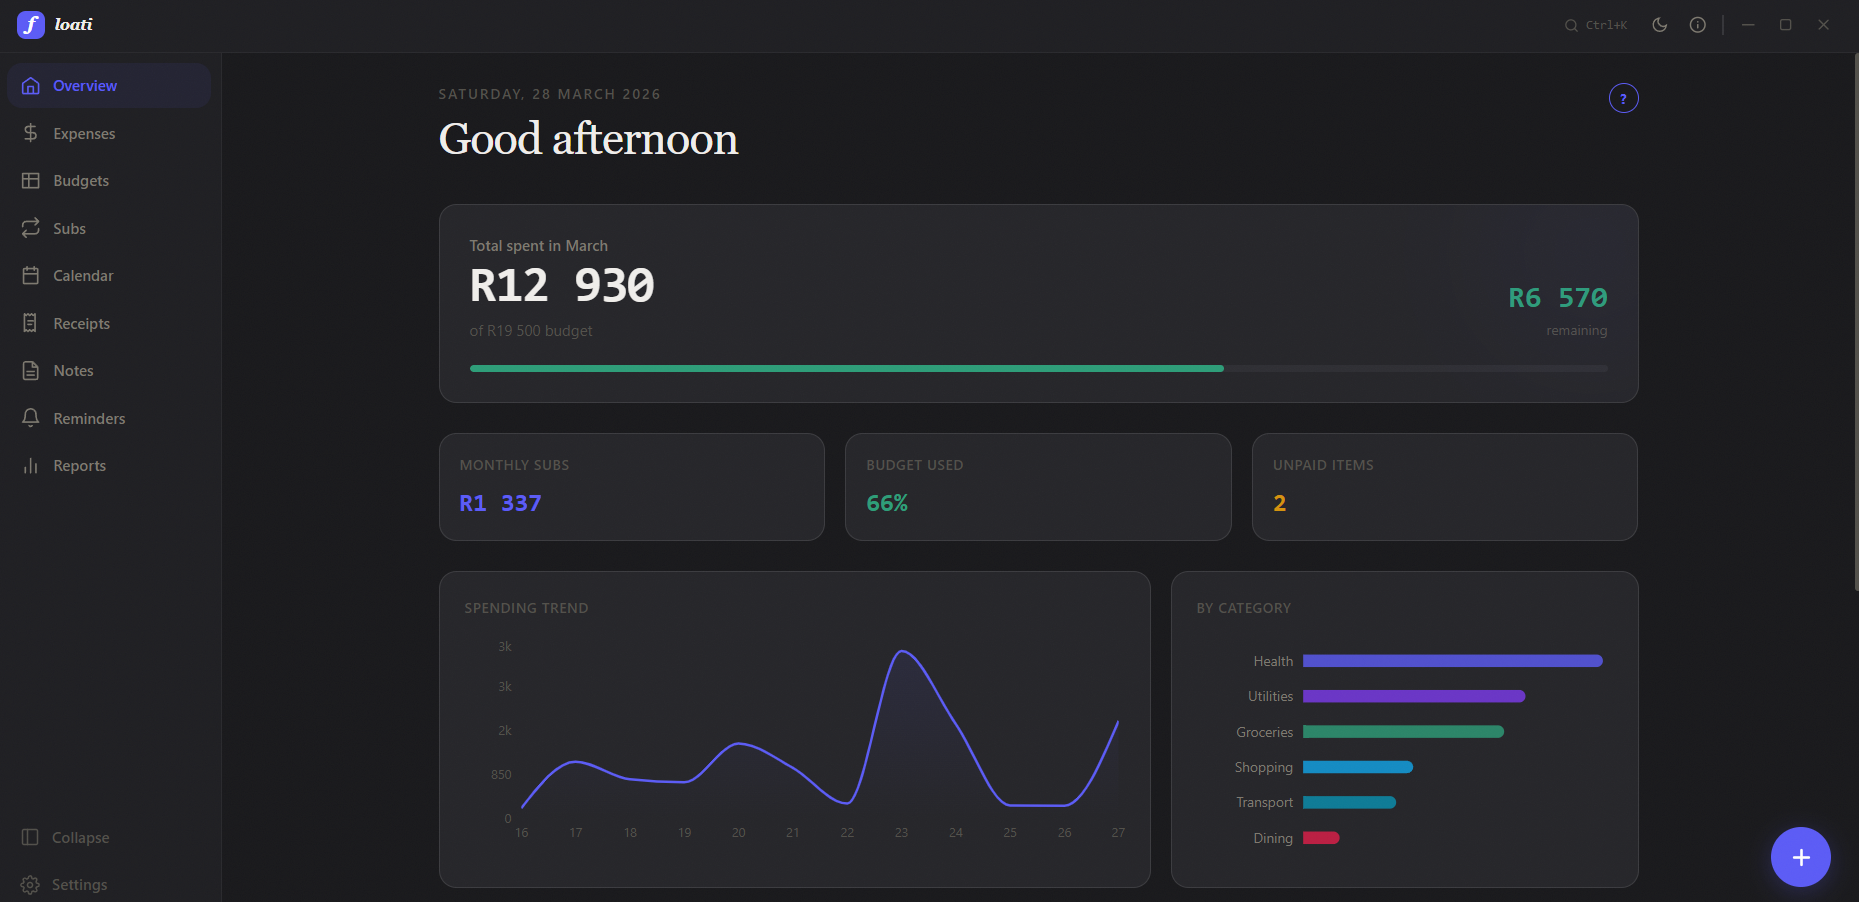The image size is (1859, 902).
Task: Click the Collapse sidebar panel icon
Action: [x=30, y=837]
